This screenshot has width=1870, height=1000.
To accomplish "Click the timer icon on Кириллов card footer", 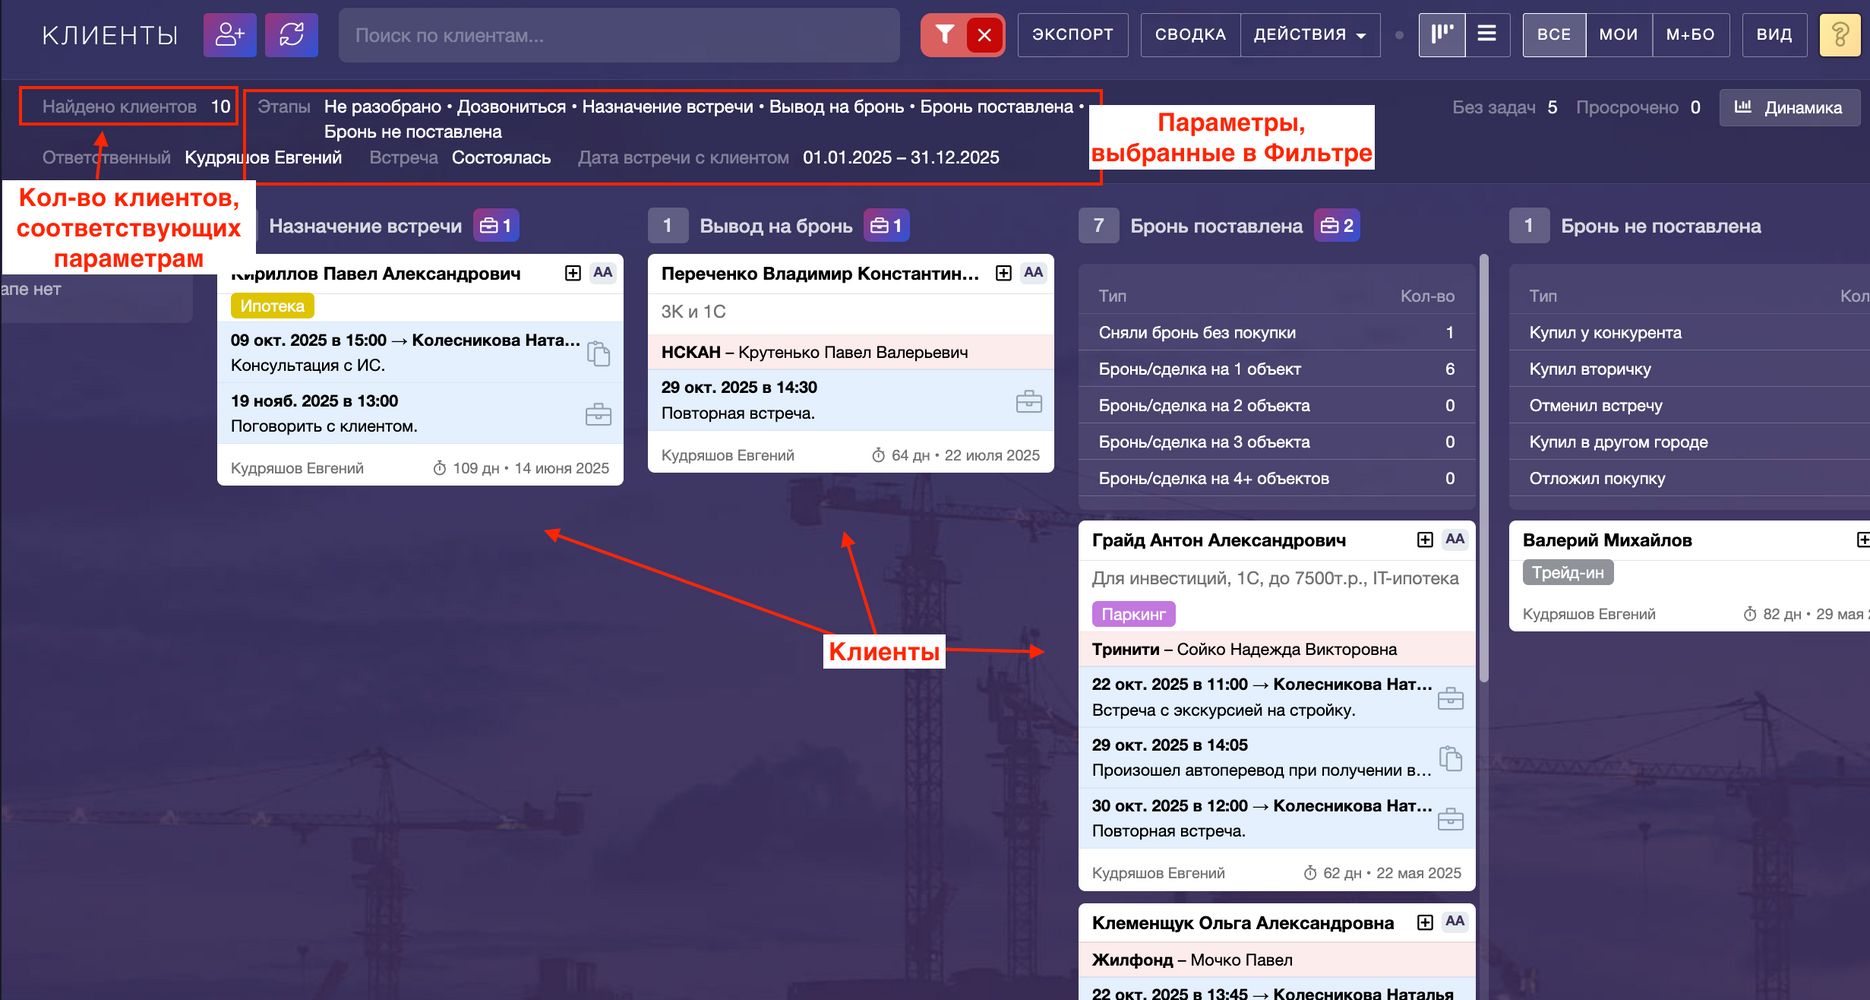I will (439, 468).
